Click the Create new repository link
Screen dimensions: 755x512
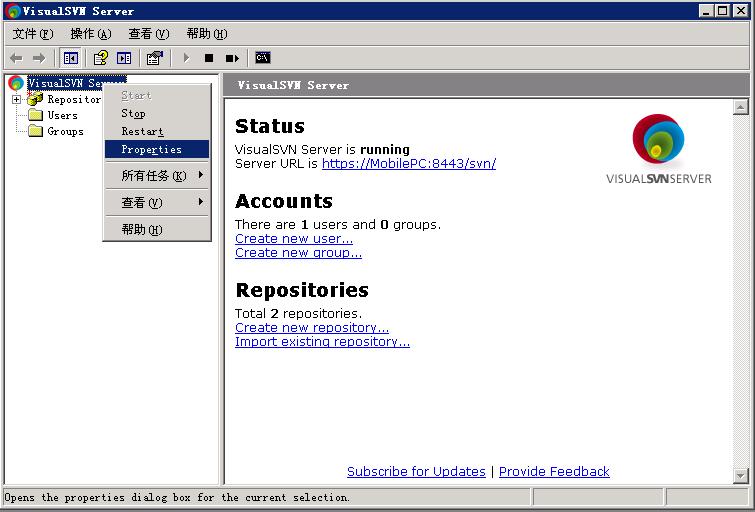click(312, 328)
